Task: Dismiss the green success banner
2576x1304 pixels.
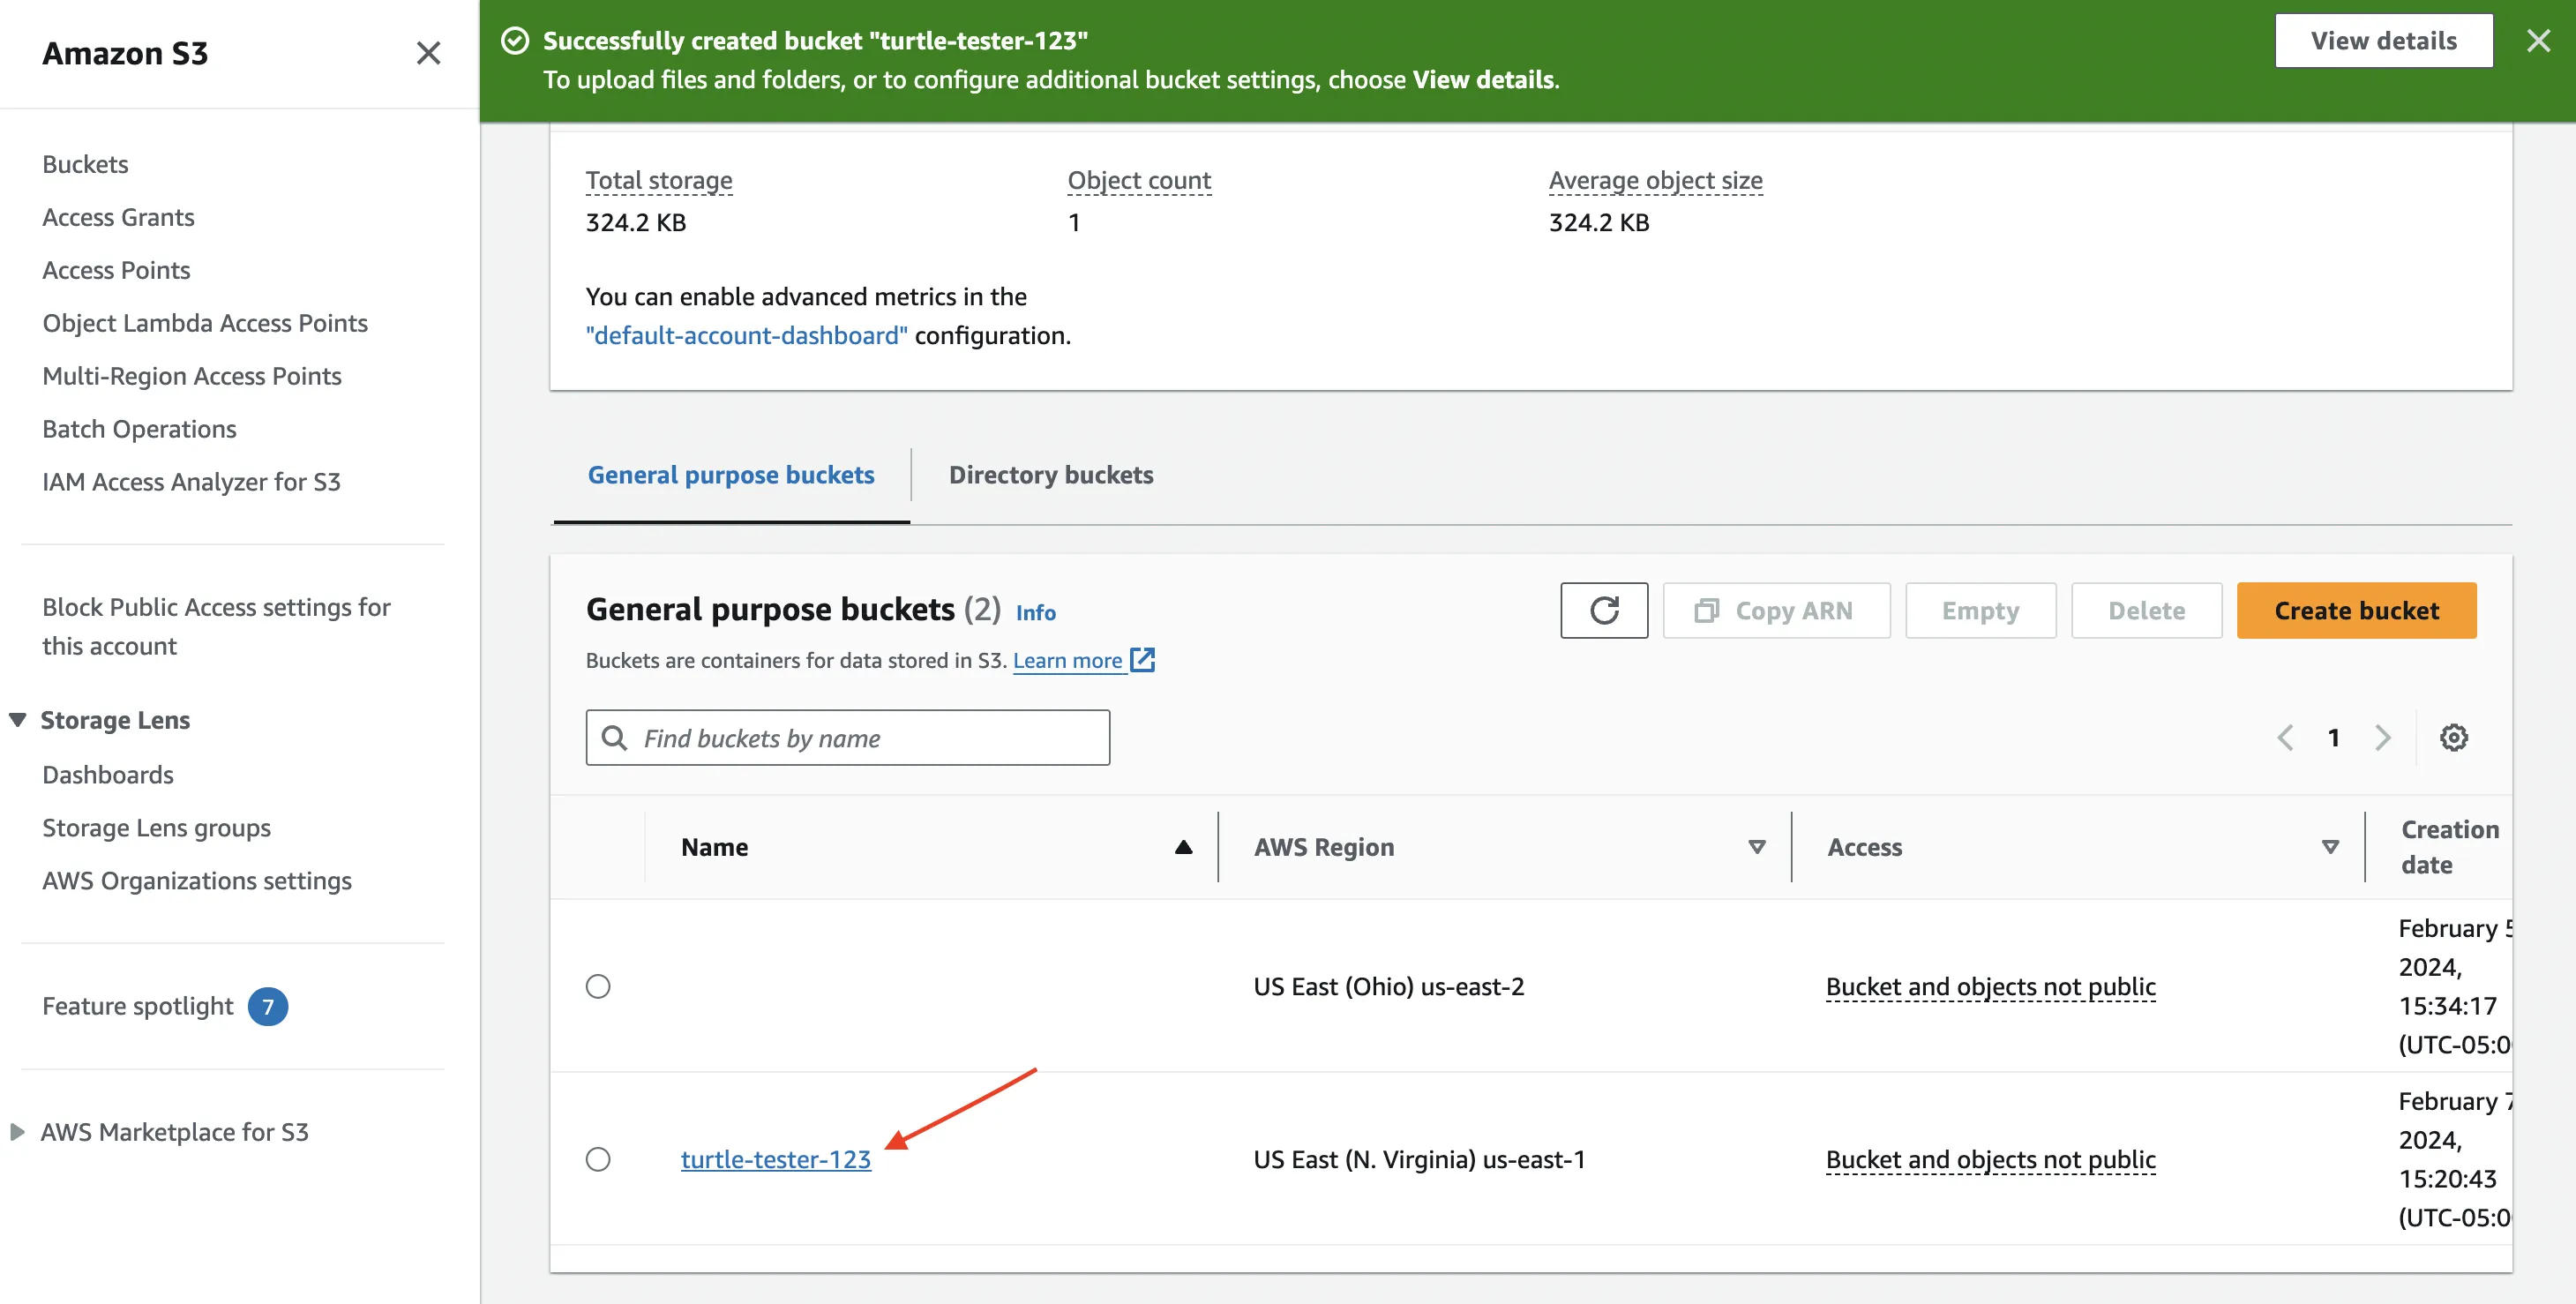Action: pos(2538,41)
